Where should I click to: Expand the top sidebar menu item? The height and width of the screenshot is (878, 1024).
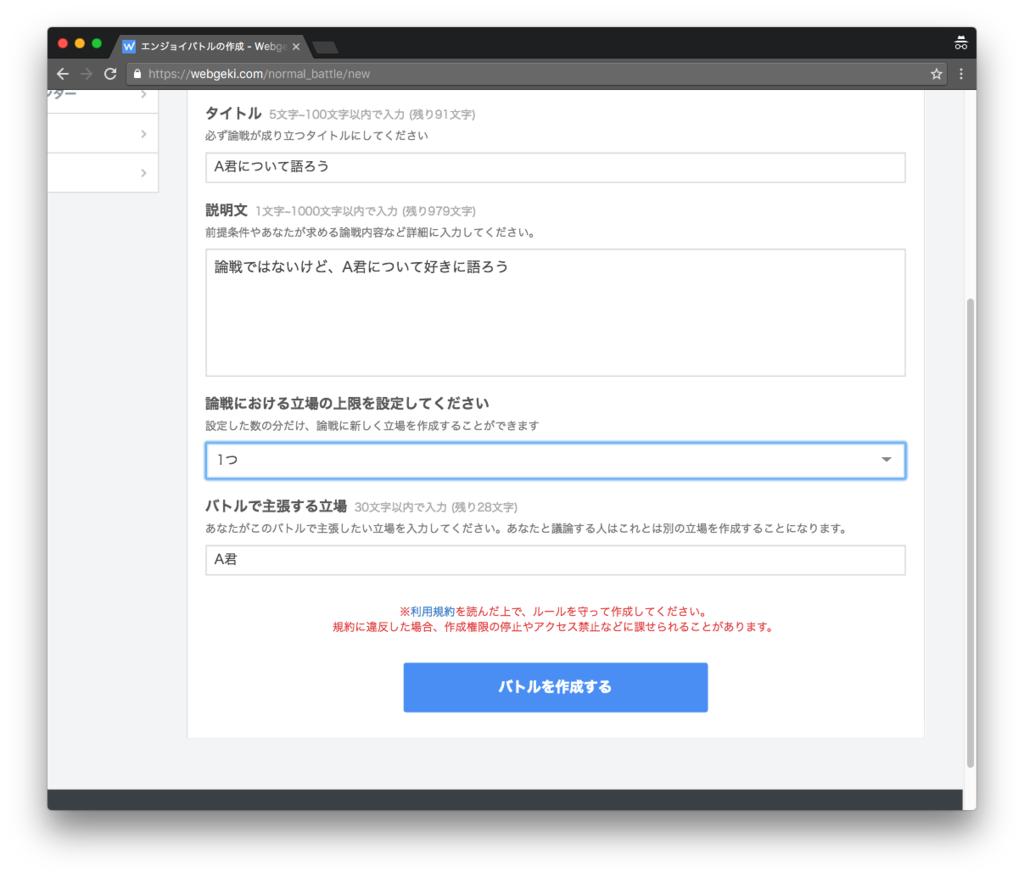[x=143, y=93]
